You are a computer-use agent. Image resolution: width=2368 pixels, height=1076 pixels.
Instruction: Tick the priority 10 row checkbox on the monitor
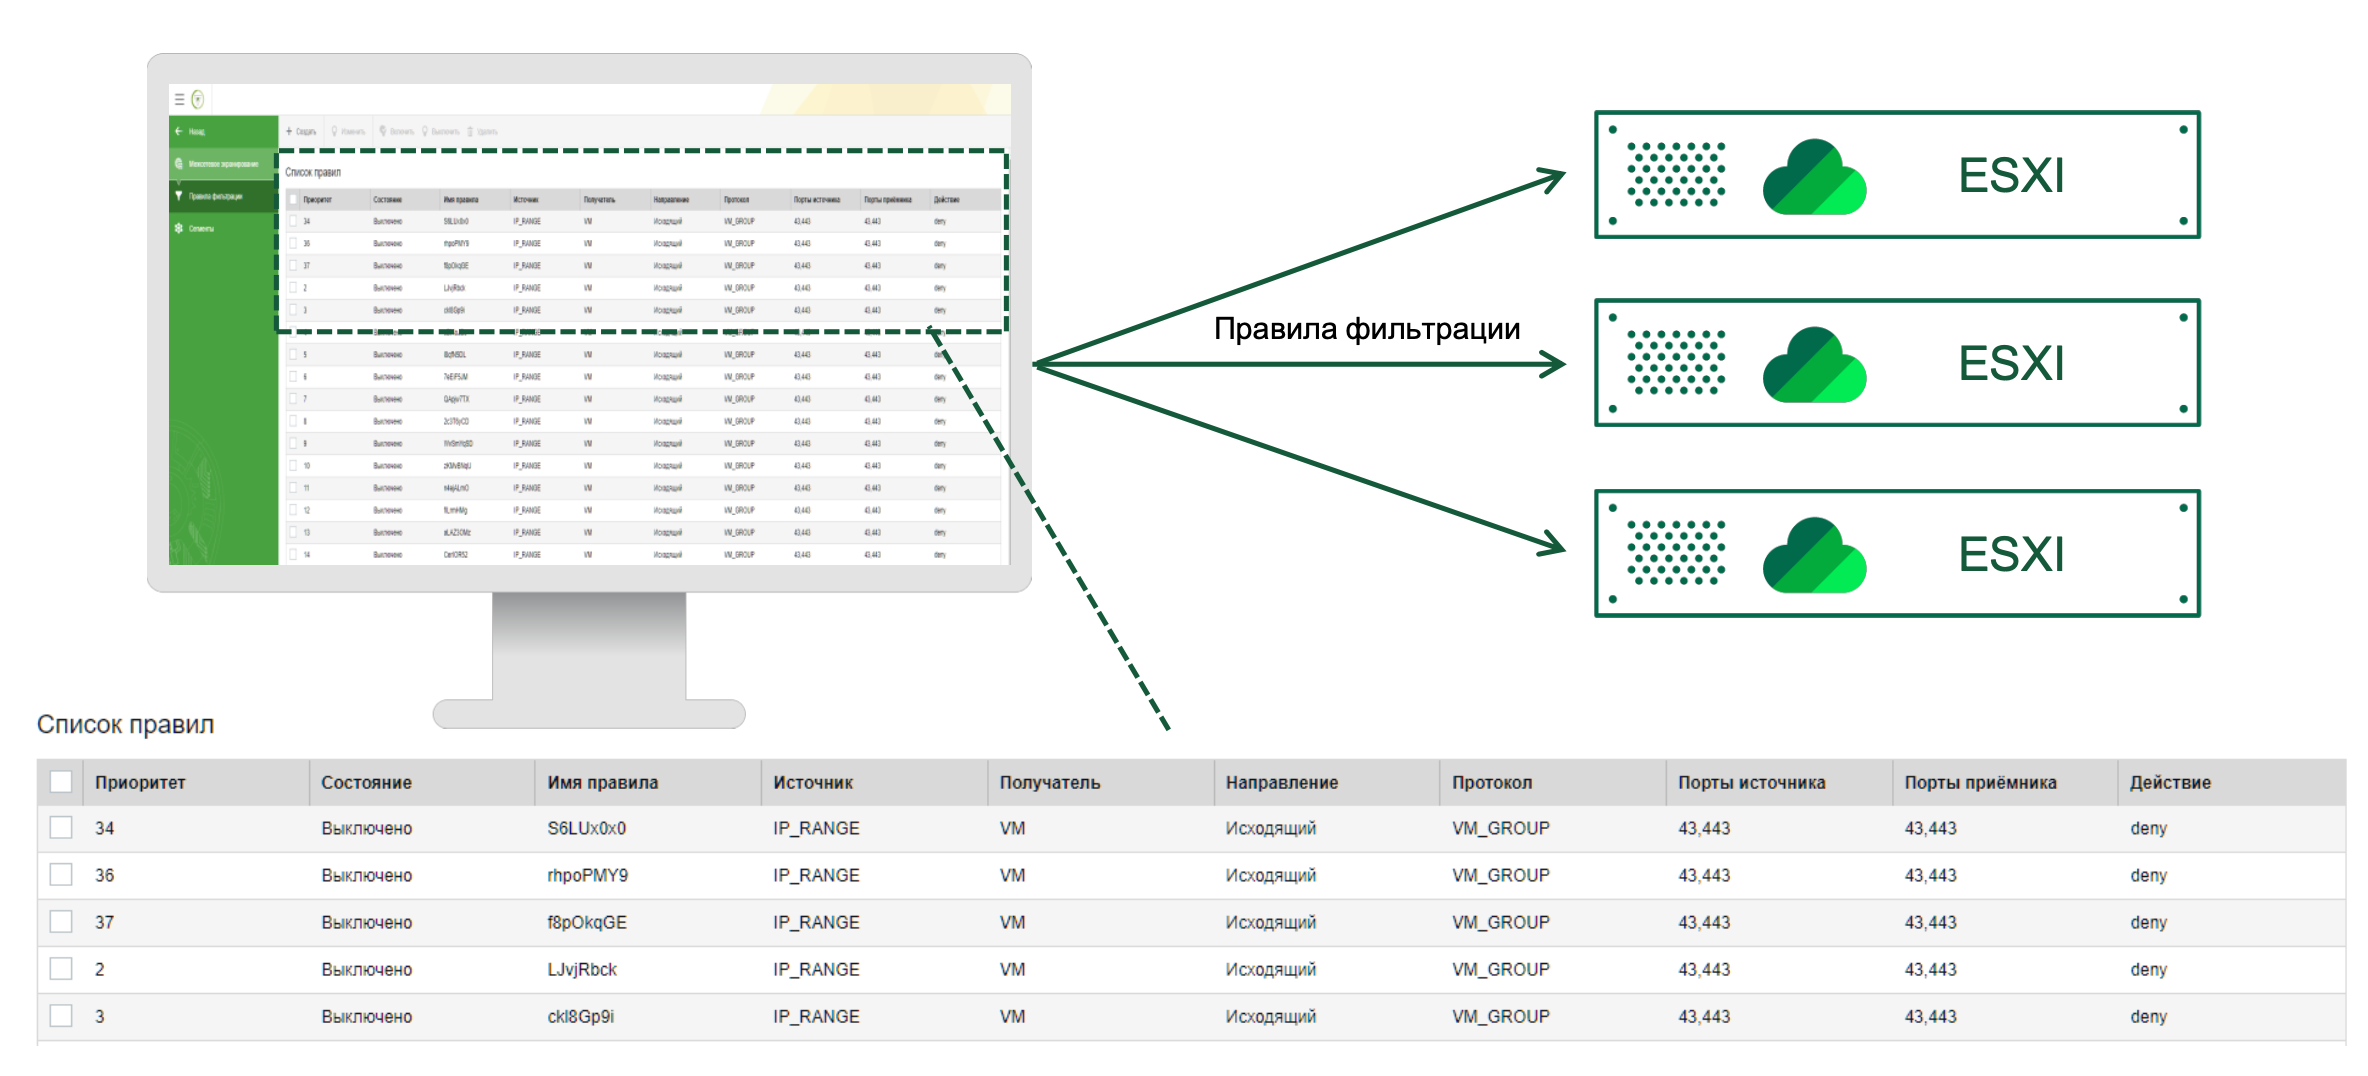(293, 466)
